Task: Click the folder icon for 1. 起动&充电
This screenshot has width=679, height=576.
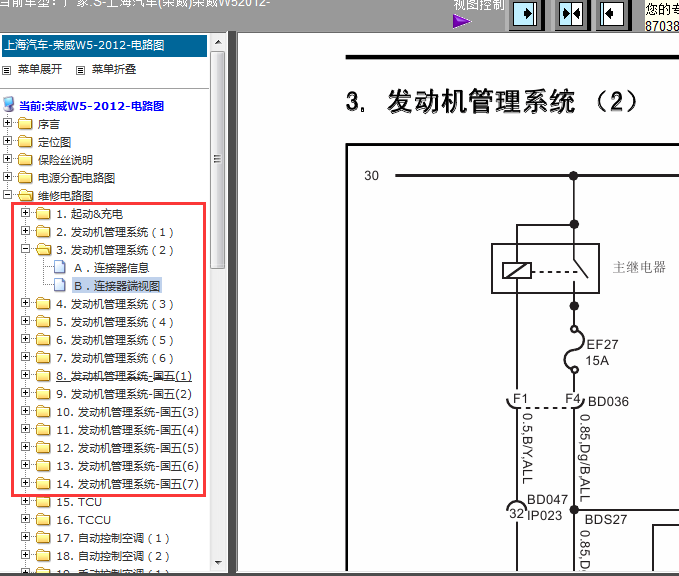Action: (x=43, y=214)
